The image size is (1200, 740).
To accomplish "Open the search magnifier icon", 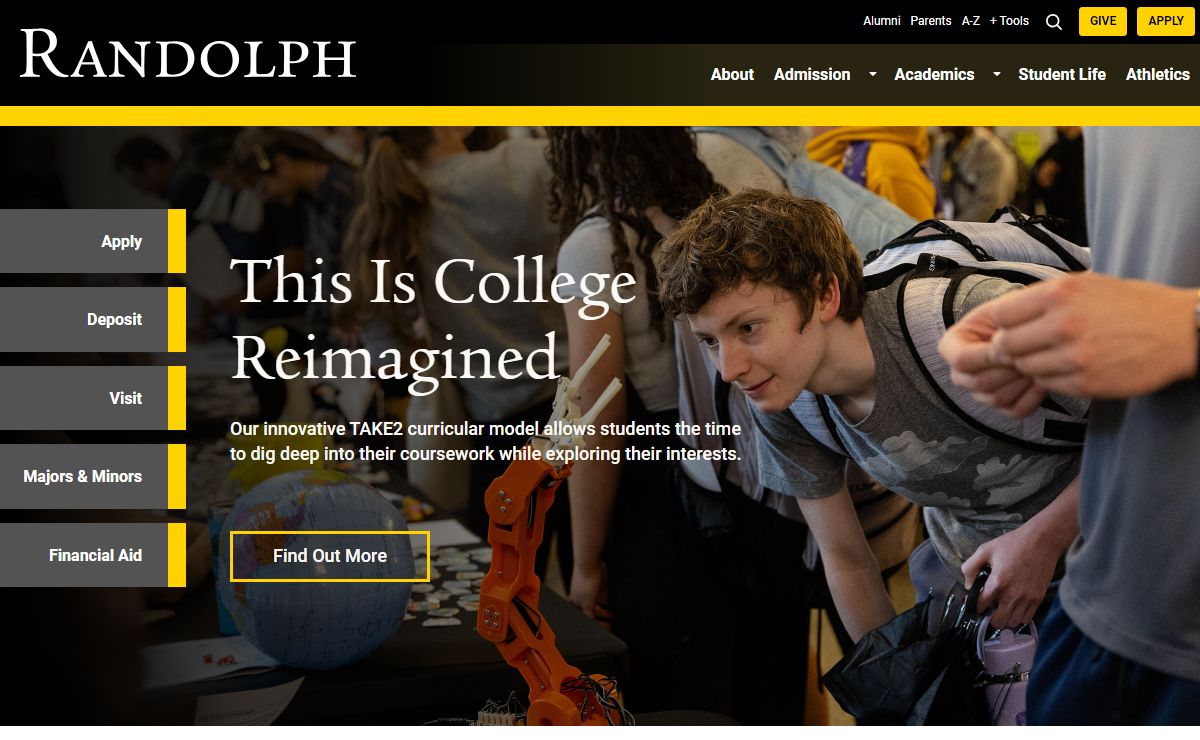I will click(1054, 21).
